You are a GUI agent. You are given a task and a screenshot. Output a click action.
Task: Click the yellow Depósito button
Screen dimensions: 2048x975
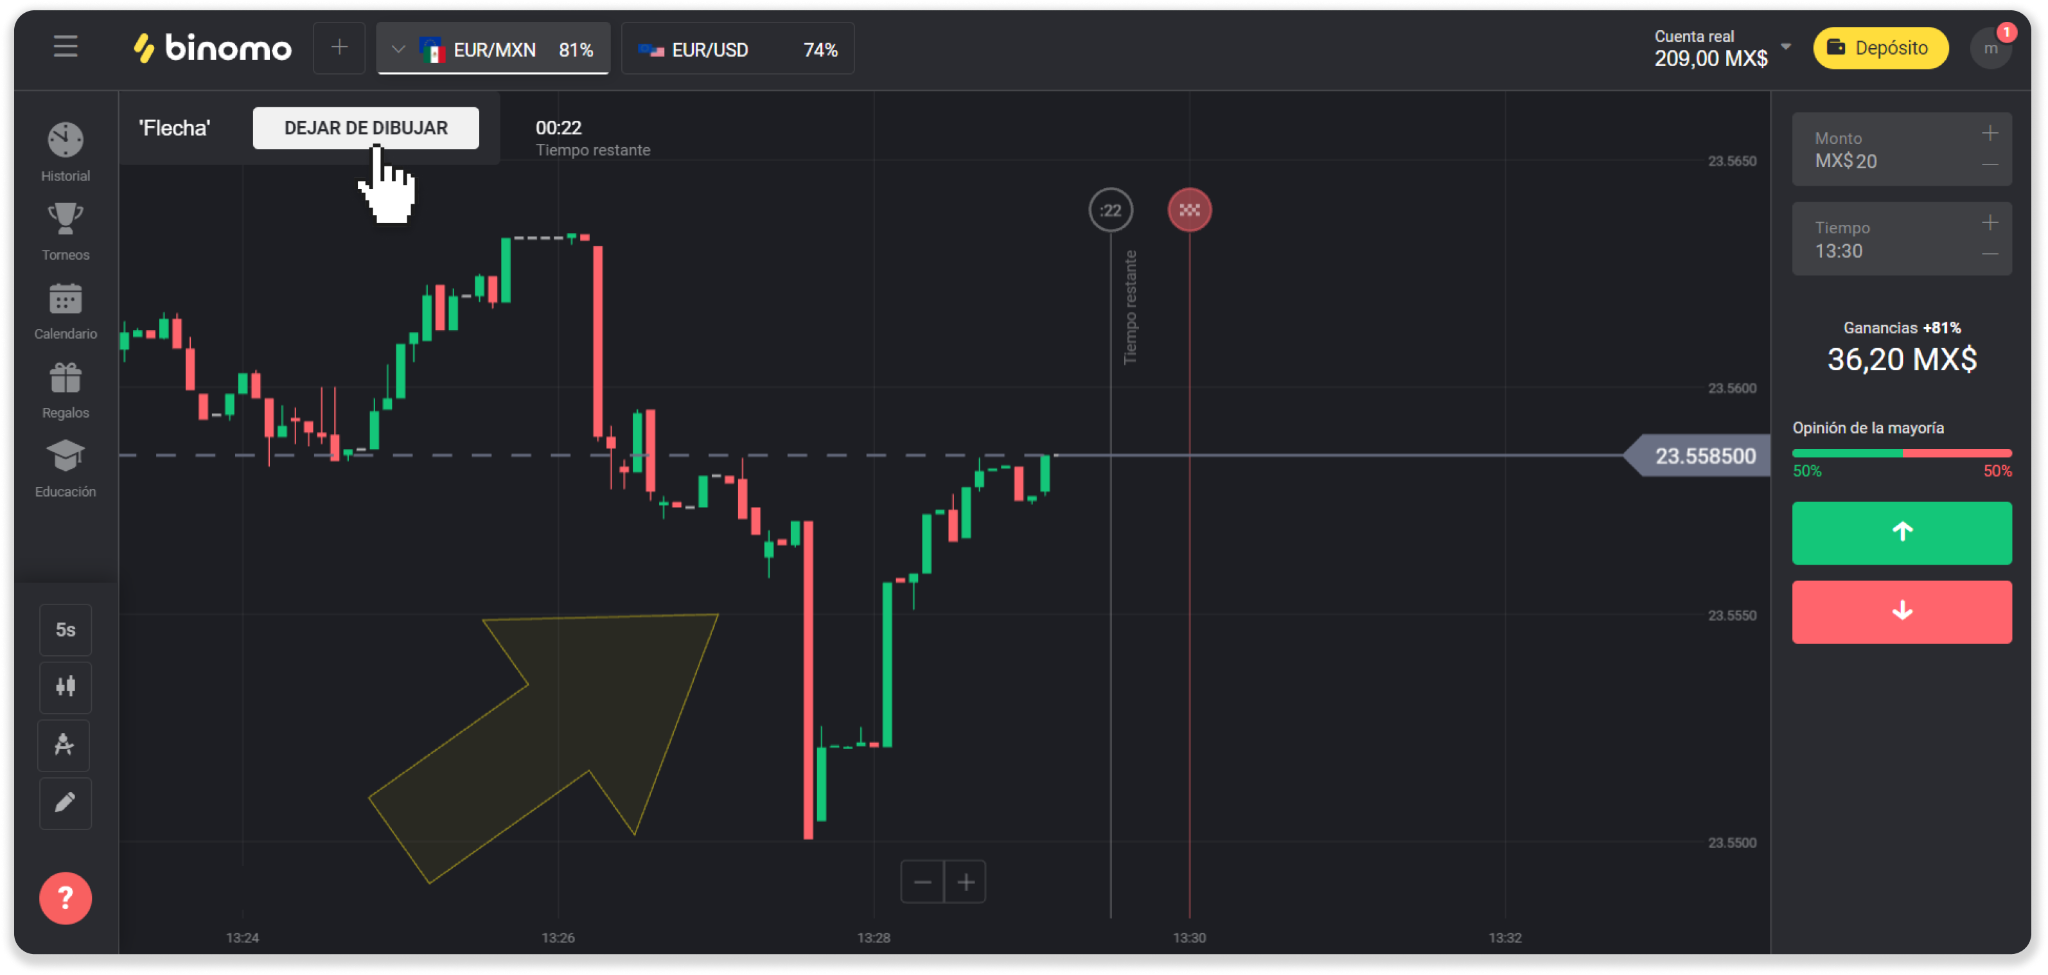pyautogui.click(x=1880, y=48)
